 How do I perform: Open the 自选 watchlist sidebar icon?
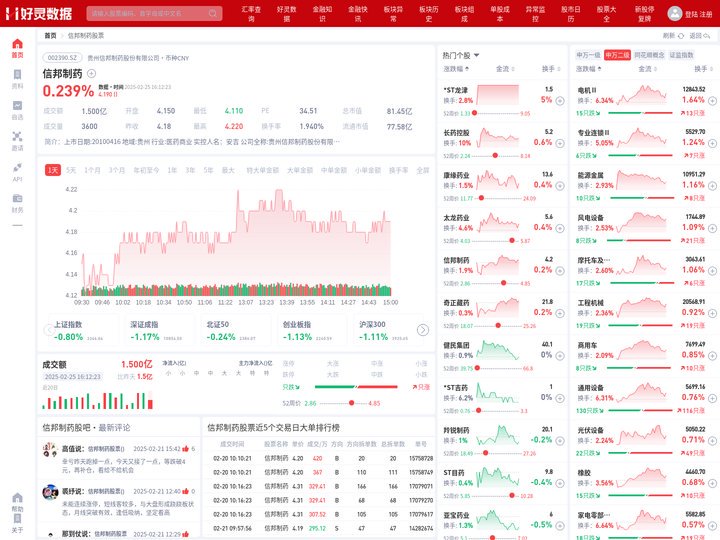[x=17, y=110]
